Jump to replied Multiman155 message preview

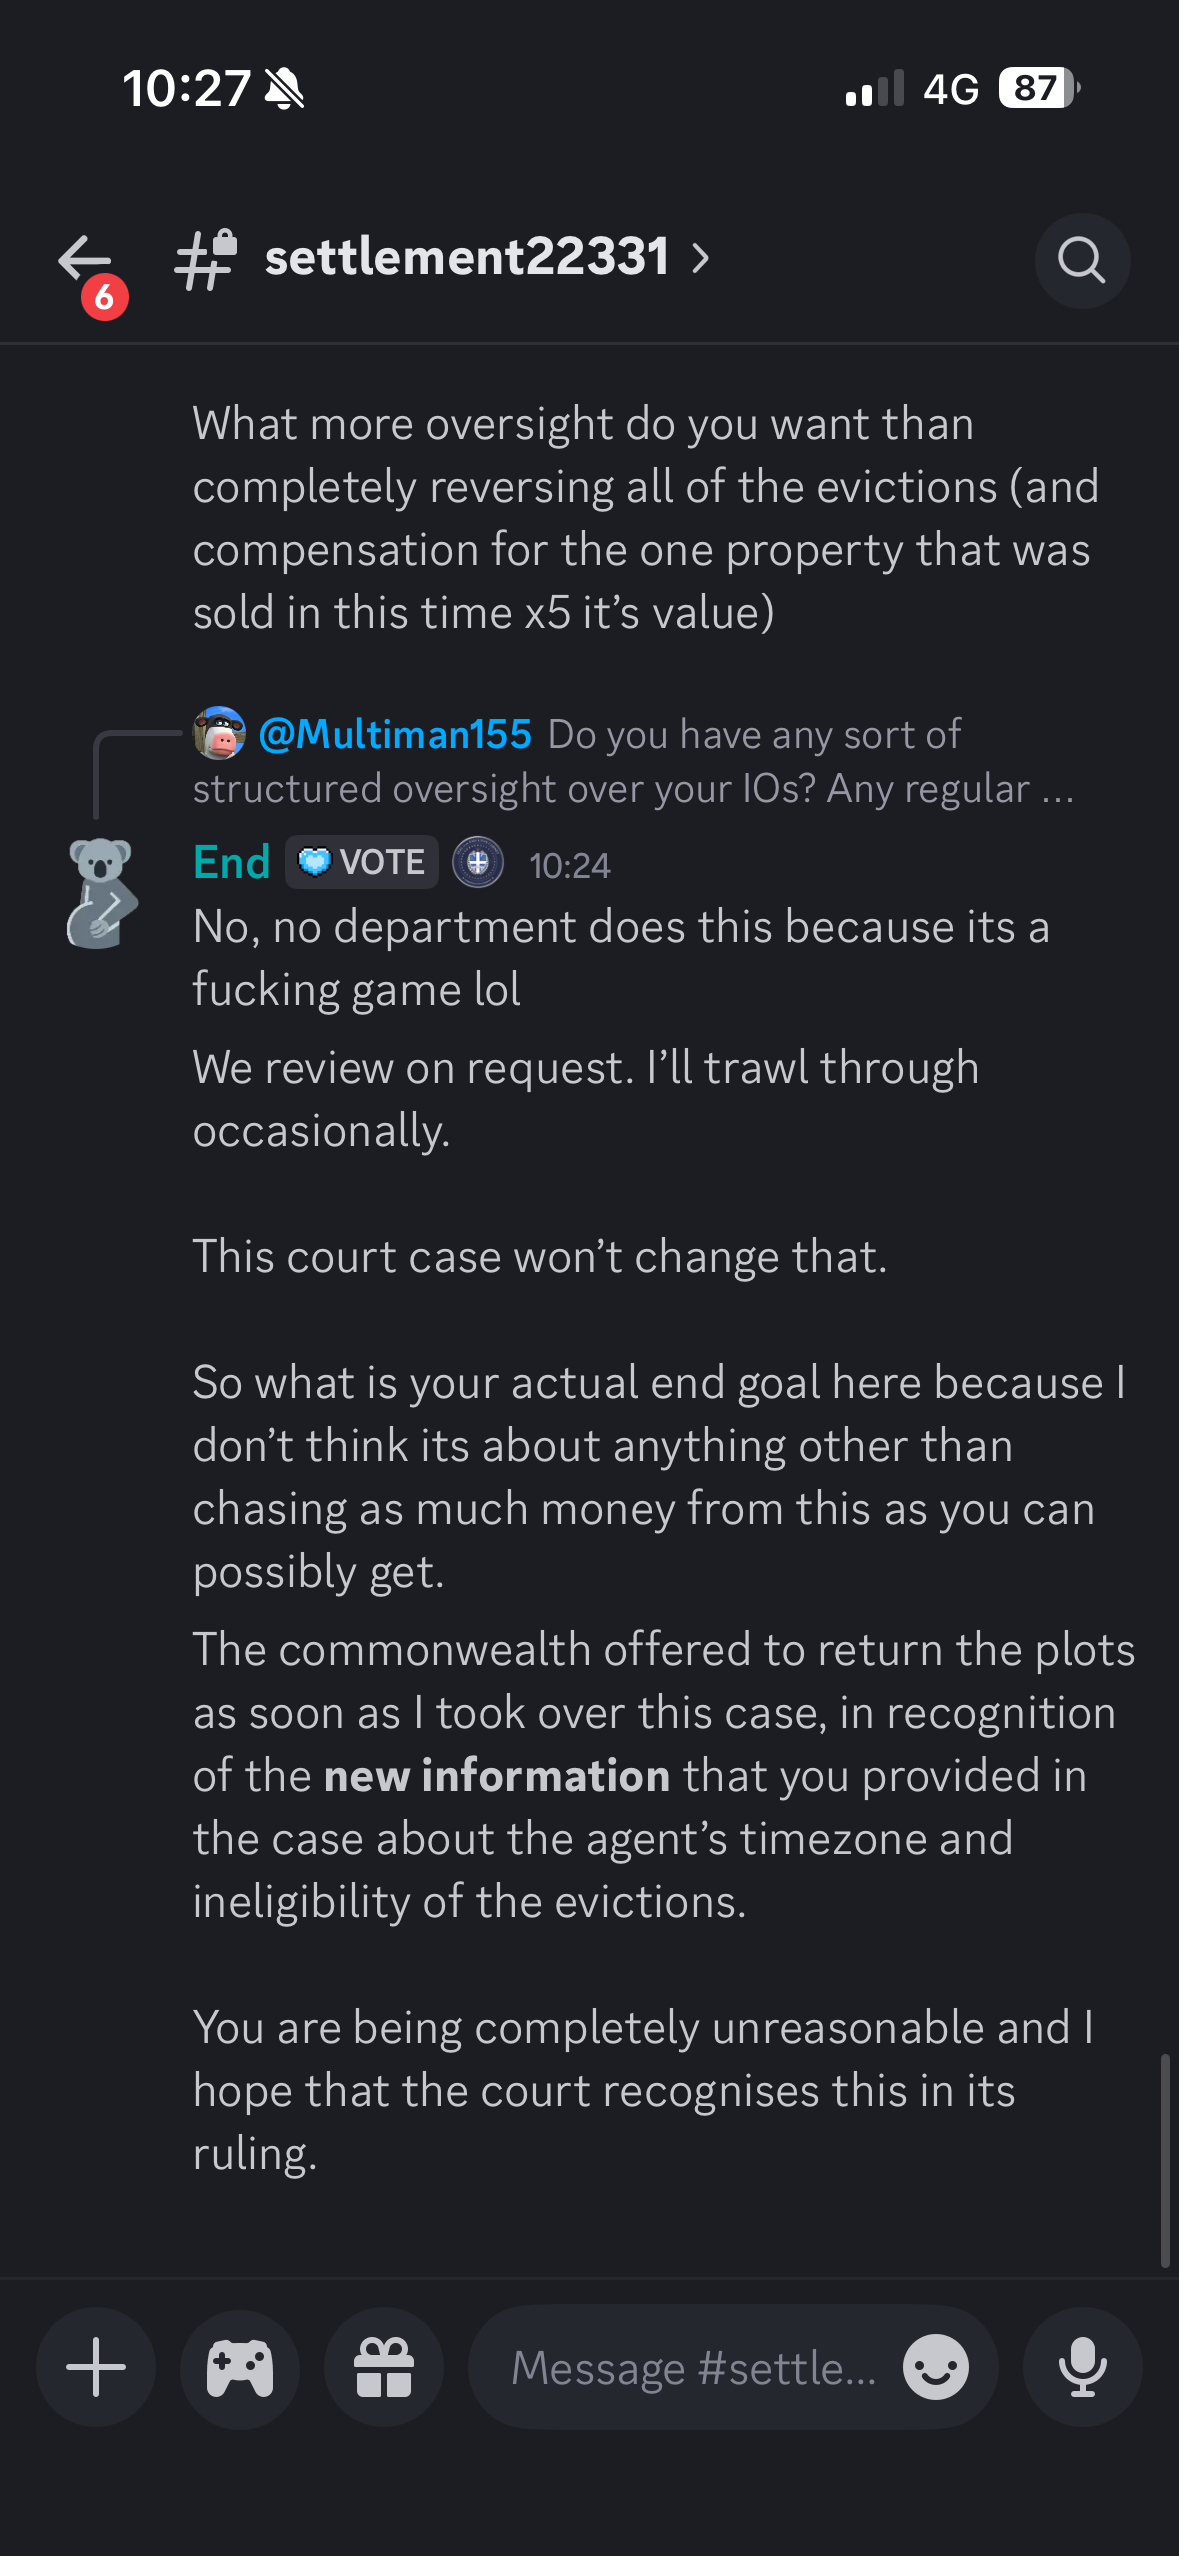(x=633, y=761)
